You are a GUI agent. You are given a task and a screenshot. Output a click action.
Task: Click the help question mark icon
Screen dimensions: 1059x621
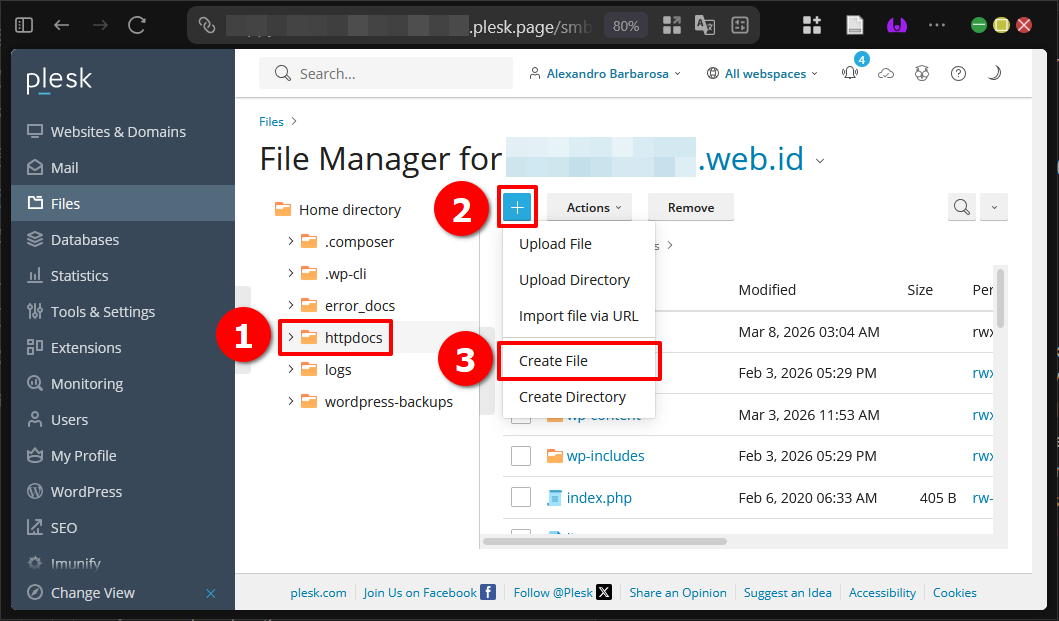[958, 73]
